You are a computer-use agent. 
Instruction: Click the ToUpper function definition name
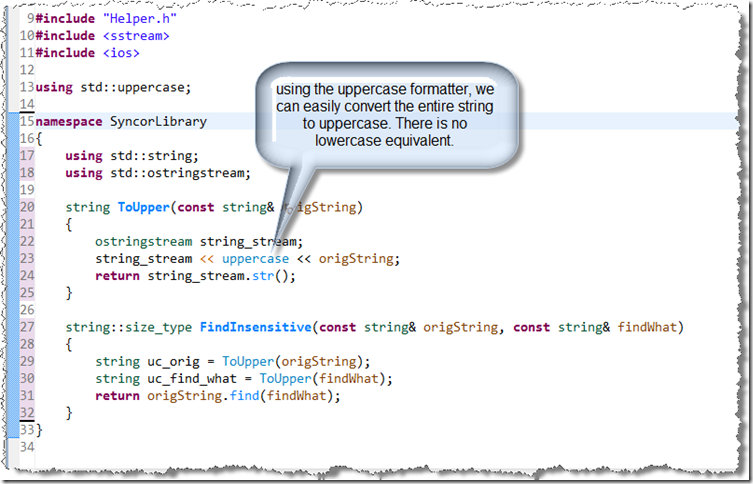pos(144,207)
